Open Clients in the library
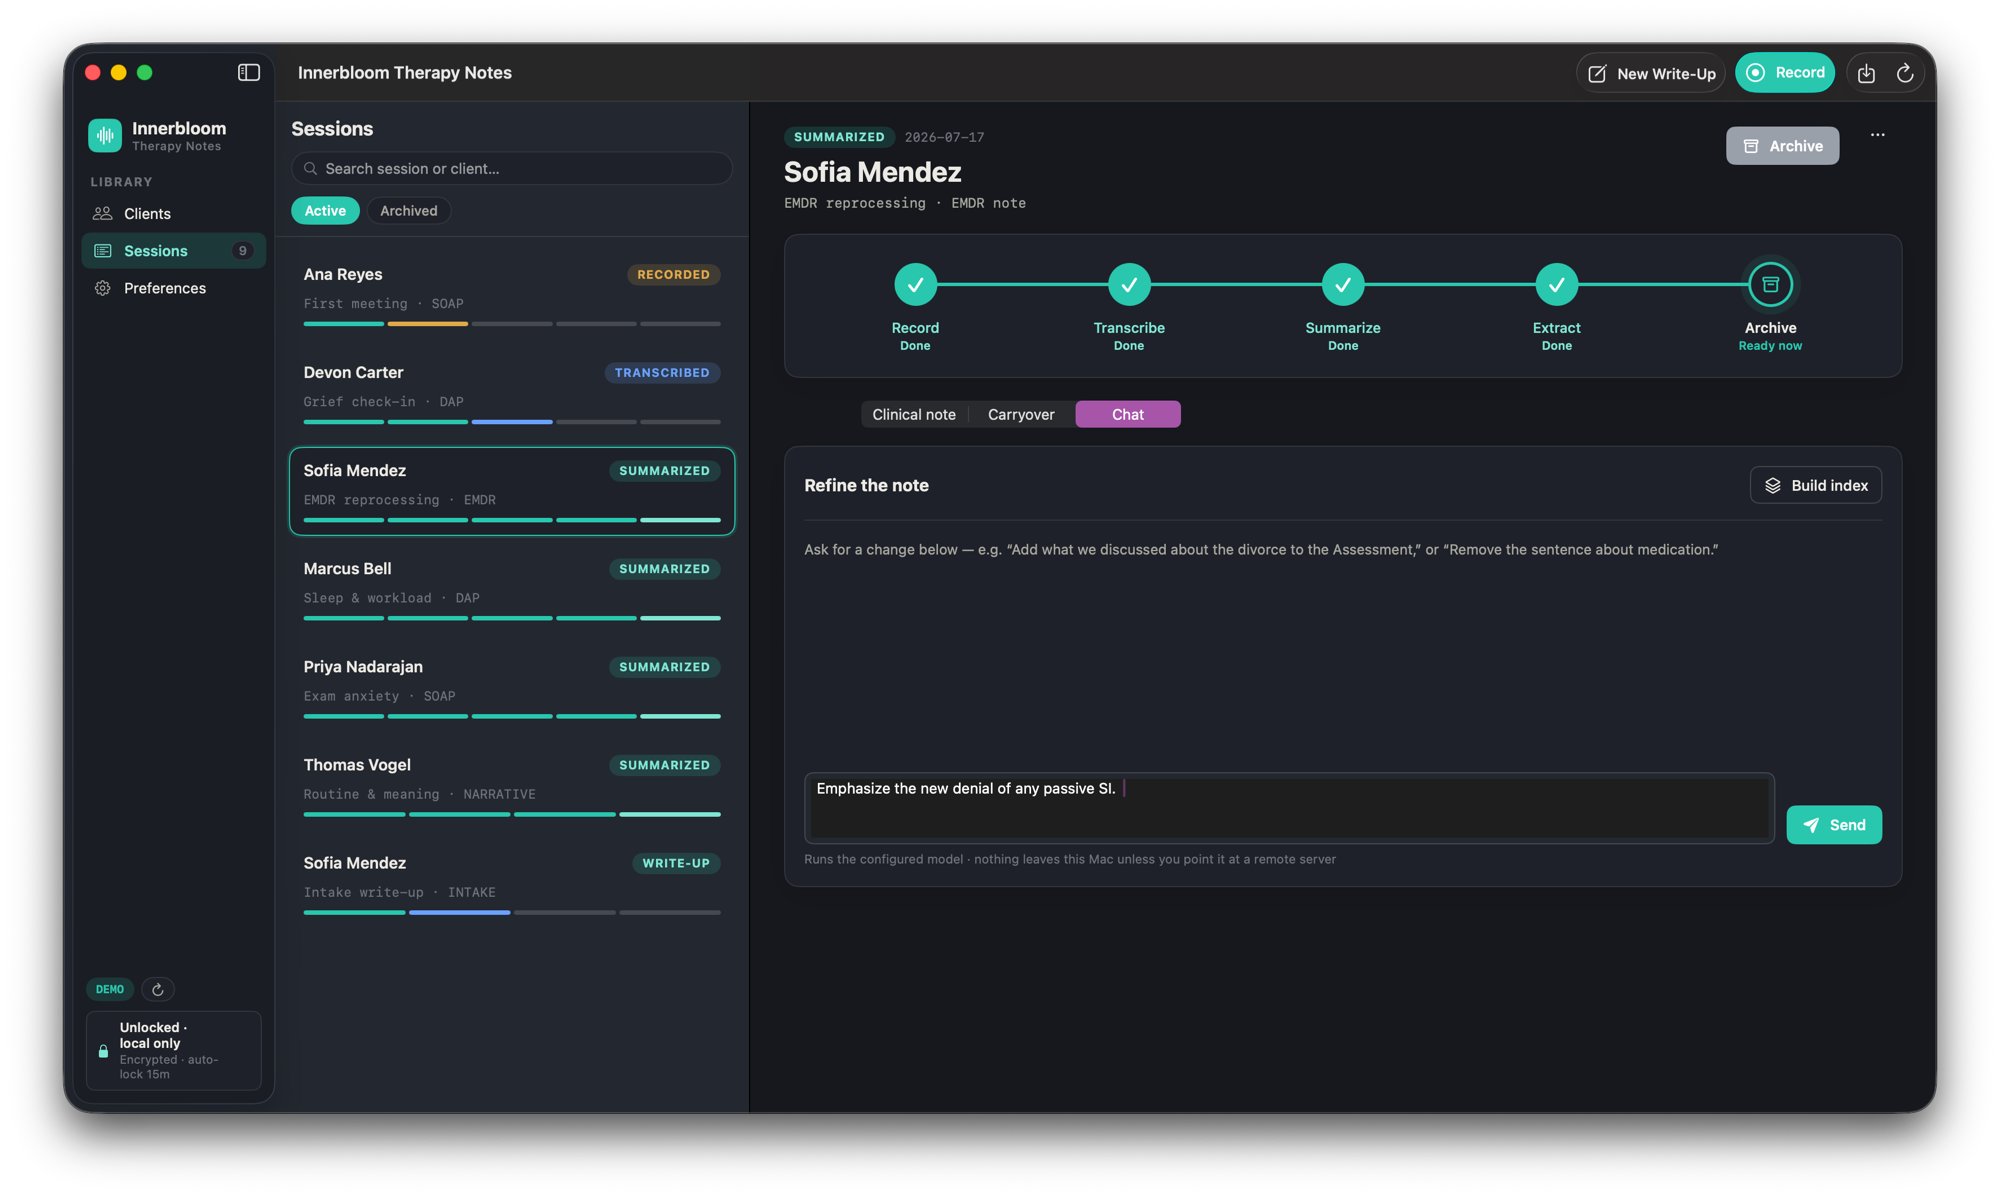Screen dimensions: 2000x1197 tap(173, 213)
